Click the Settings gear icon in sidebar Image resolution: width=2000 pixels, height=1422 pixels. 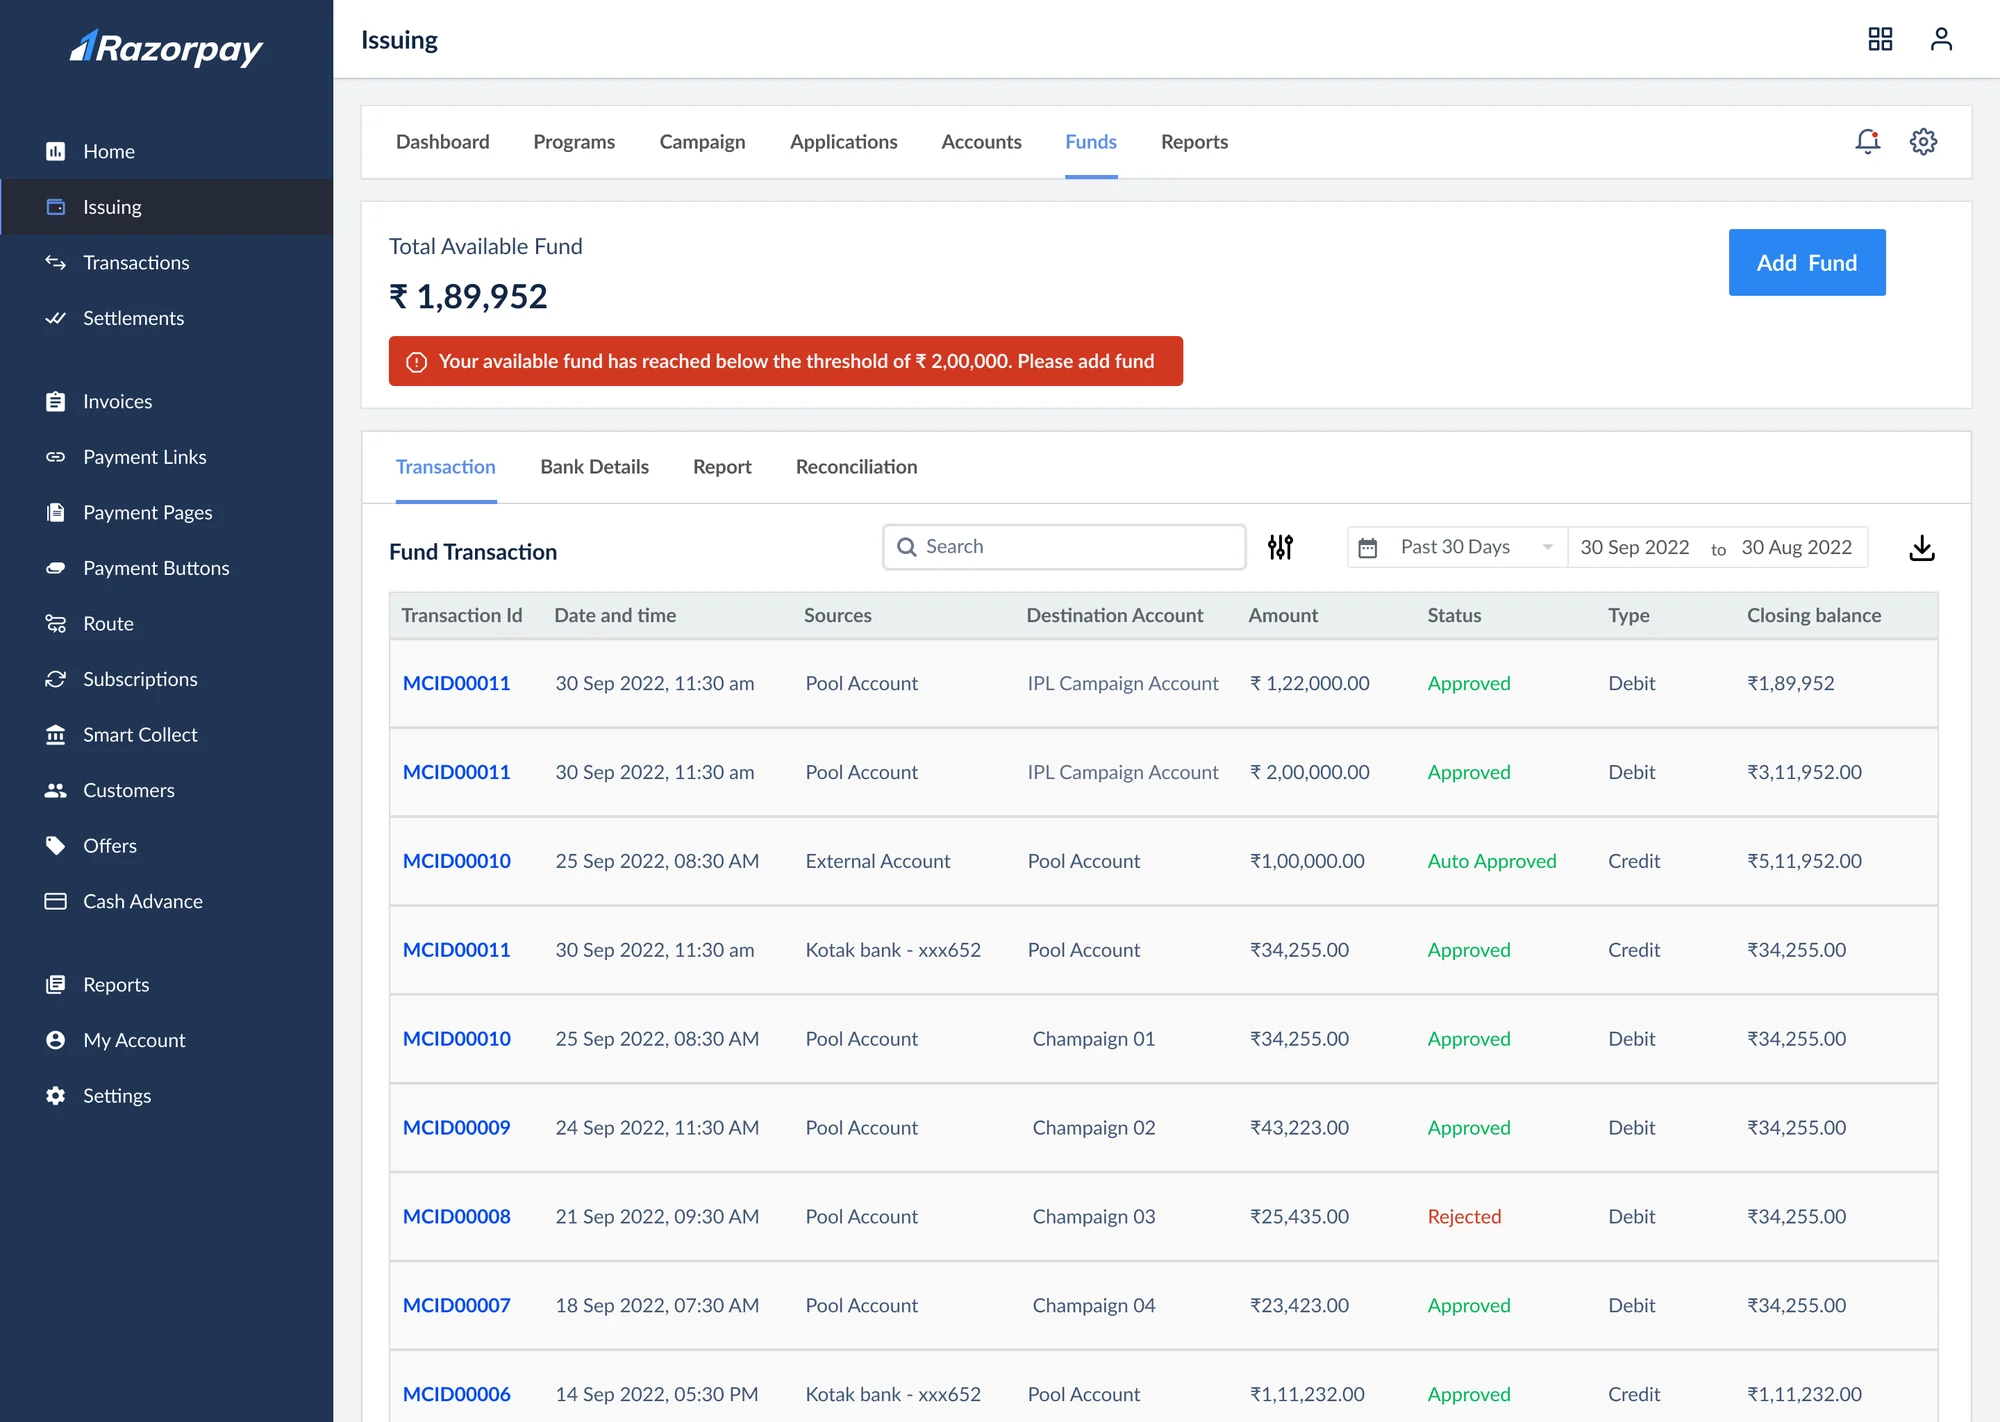55,1096
